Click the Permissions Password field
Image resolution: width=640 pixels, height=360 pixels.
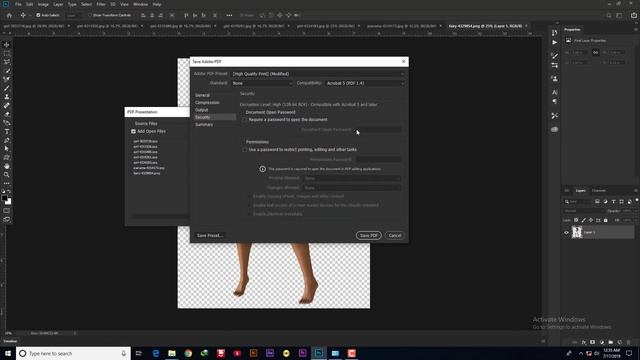pyautogui.click(x=378, y=160)
